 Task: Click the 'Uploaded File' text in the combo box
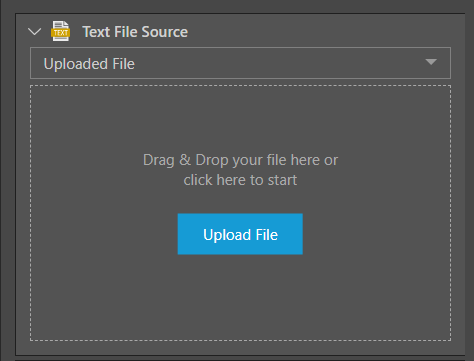pyautogui.click(x=89, y=64)
